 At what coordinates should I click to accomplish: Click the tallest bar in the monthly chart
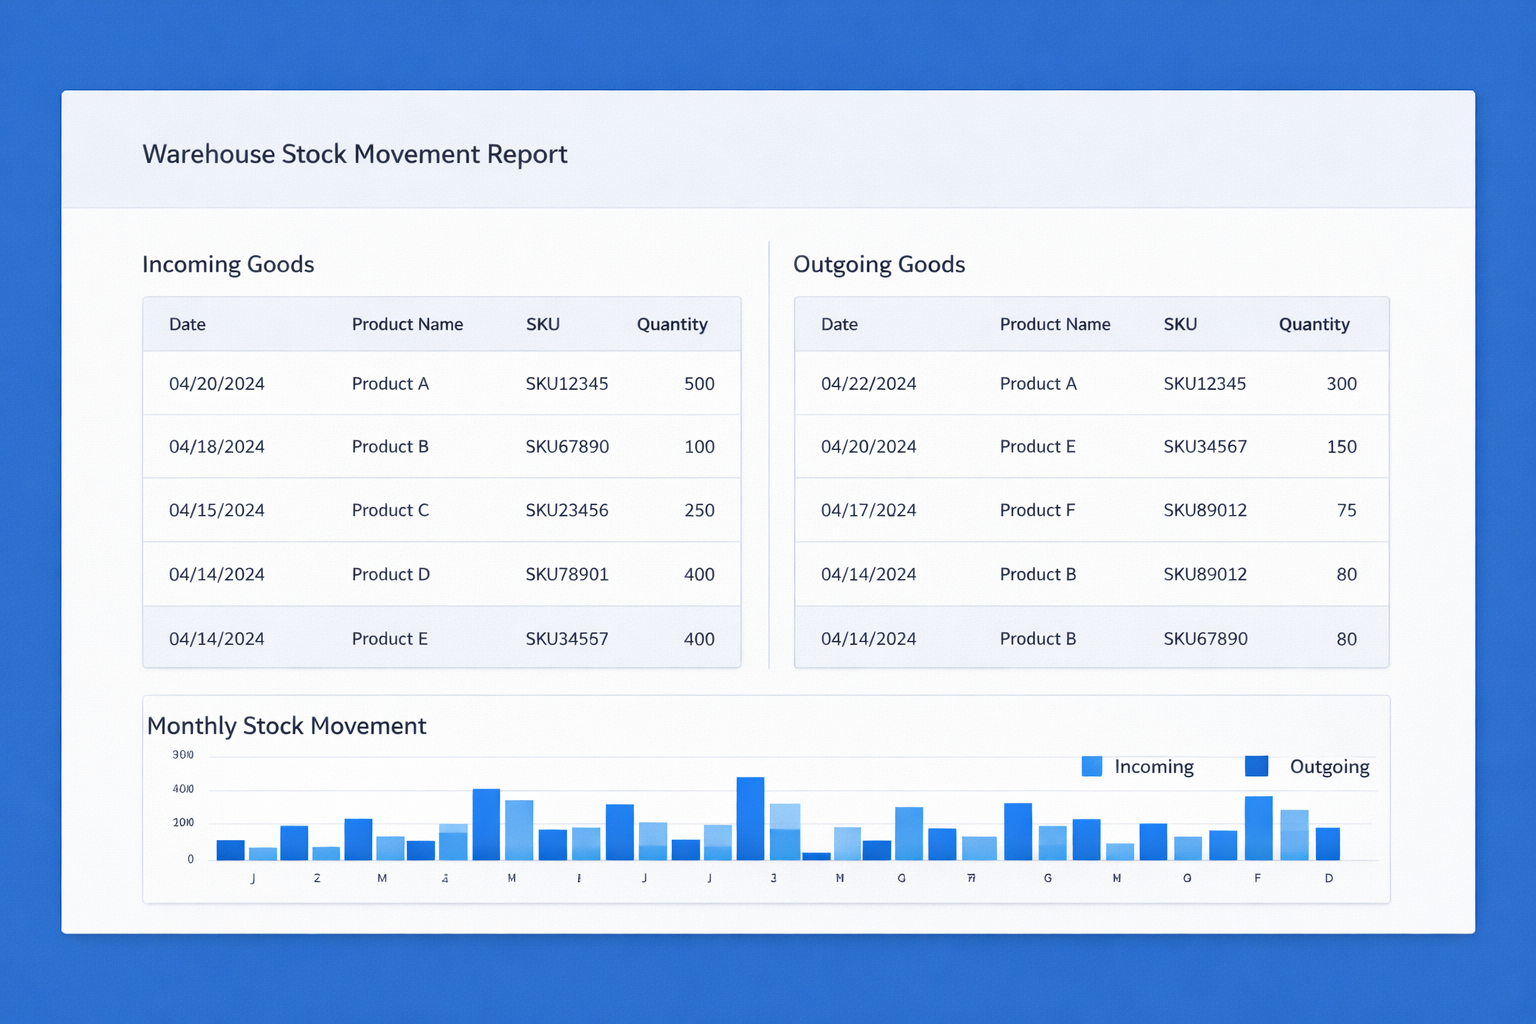(750, 819)
